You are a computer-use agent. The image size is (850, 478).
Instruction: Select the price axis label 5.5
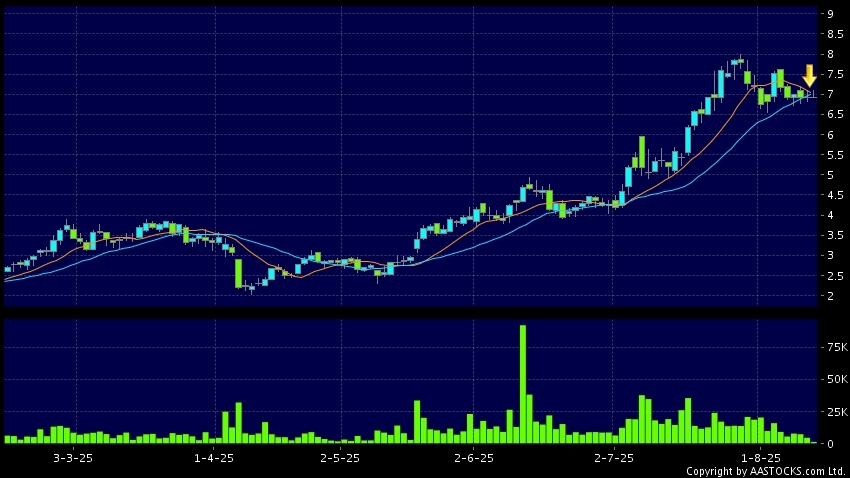click(835, 155)
